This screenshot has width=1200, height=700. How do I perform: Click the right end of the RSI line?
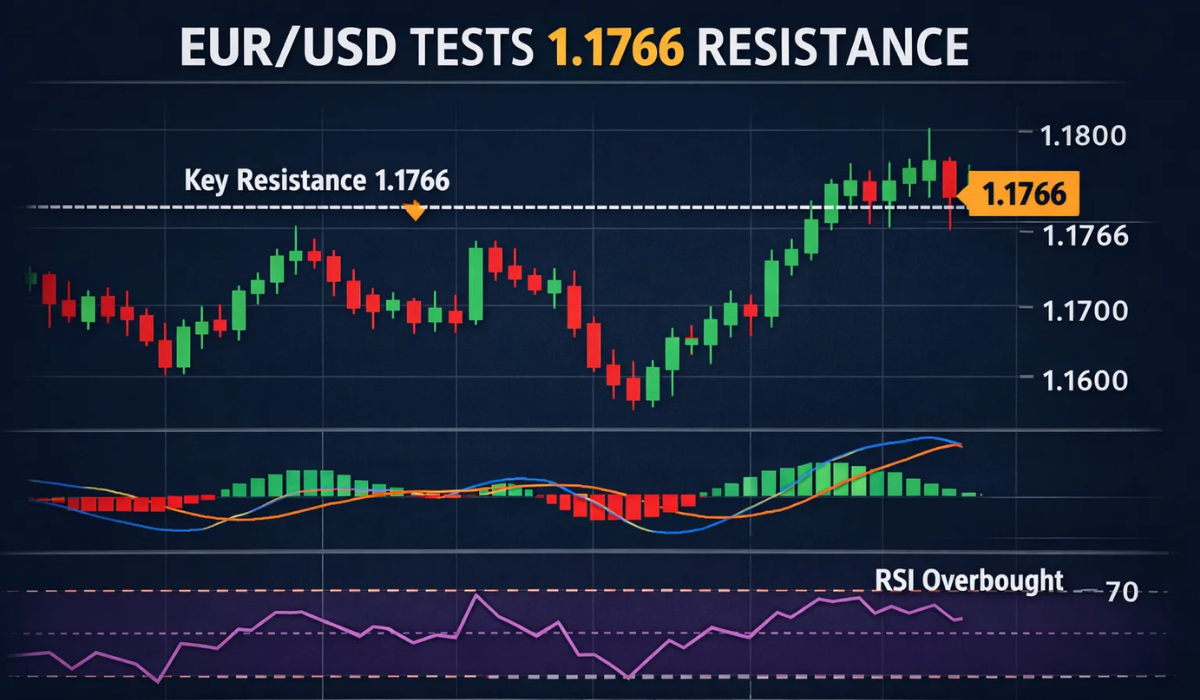960,618
